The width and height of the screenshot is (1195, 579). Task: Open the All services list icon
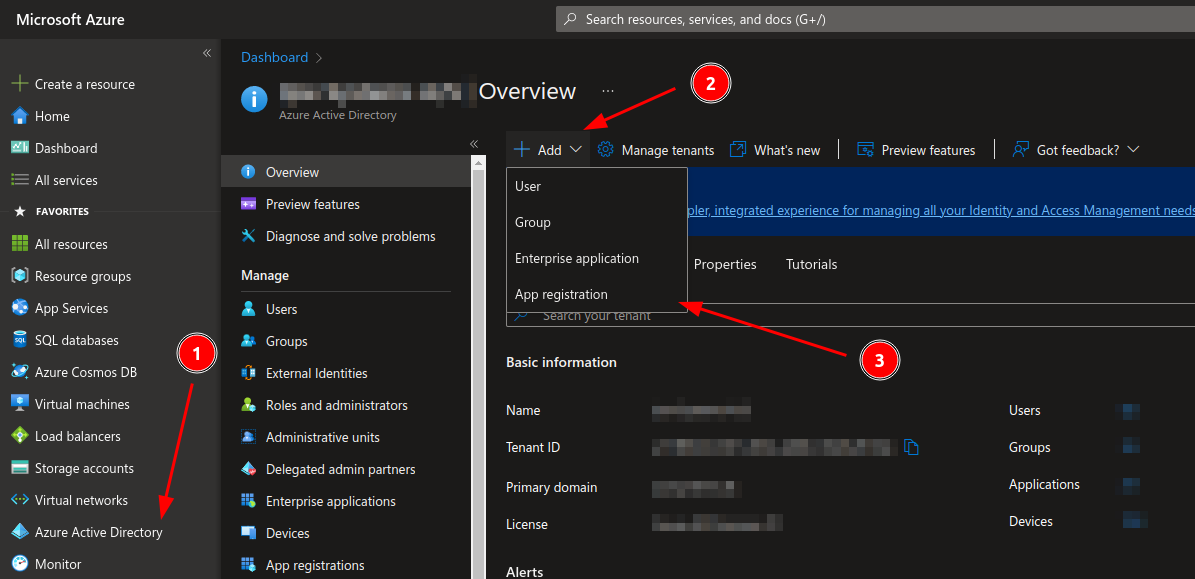20,181
